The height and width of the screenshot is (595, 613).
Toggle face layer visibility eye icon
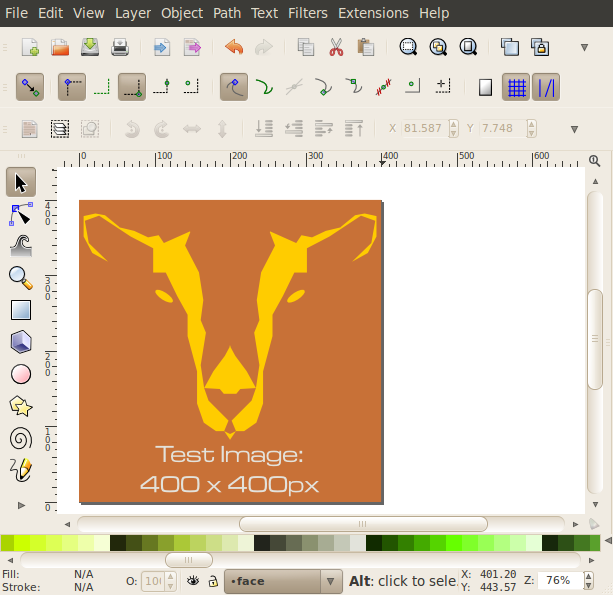click(x=192, y=581)
